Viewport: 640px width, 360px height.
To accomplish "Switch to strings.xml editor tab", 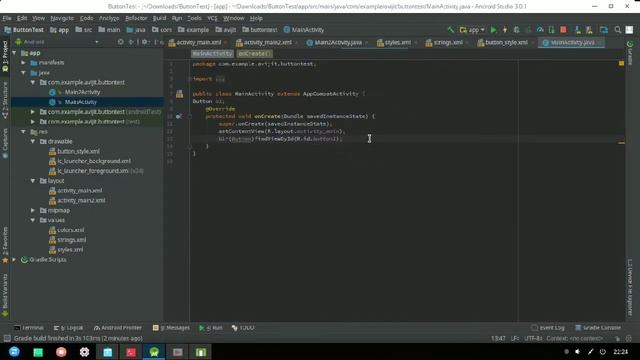I will click(447, 42).
